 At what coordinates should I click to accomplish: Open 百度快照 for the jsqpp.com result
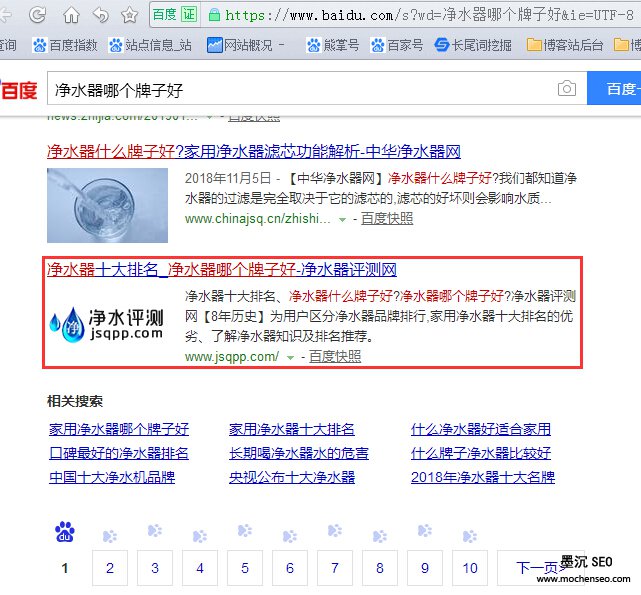click(x=335, y=357)
